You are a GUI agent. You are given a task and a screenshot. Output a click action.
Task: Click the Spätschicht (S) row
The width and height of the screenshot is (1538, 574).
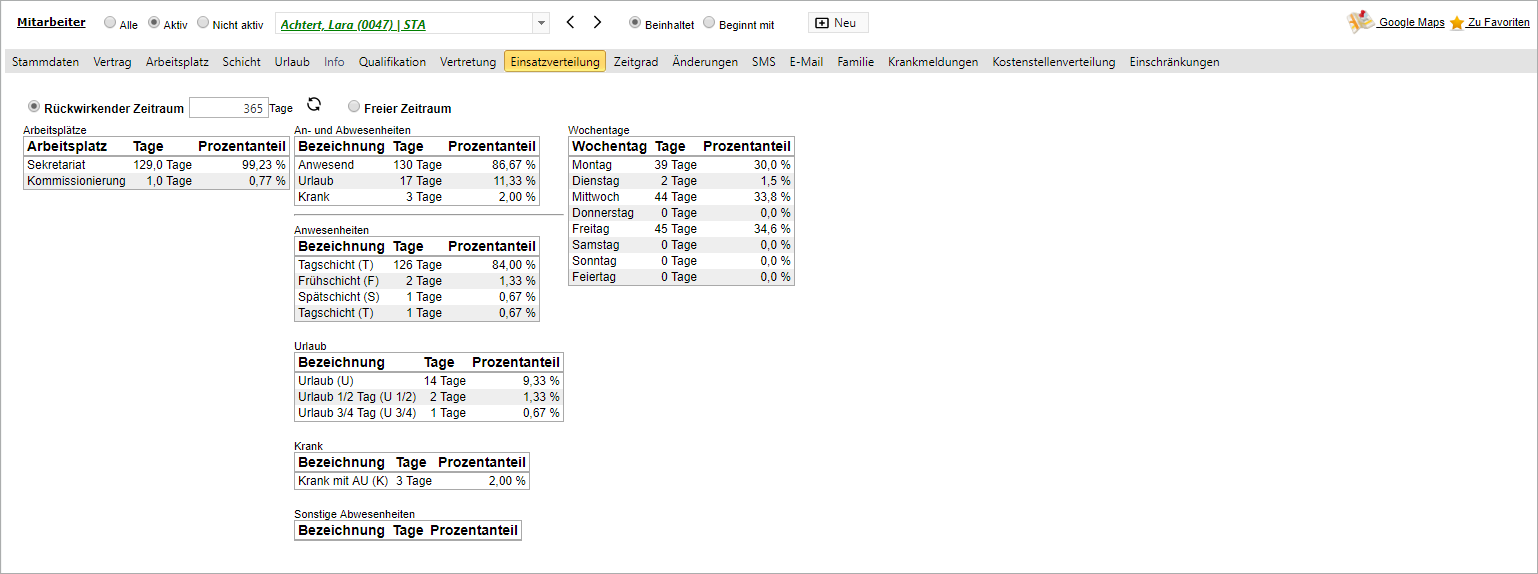pyautogui.click(x=417, y=297)
